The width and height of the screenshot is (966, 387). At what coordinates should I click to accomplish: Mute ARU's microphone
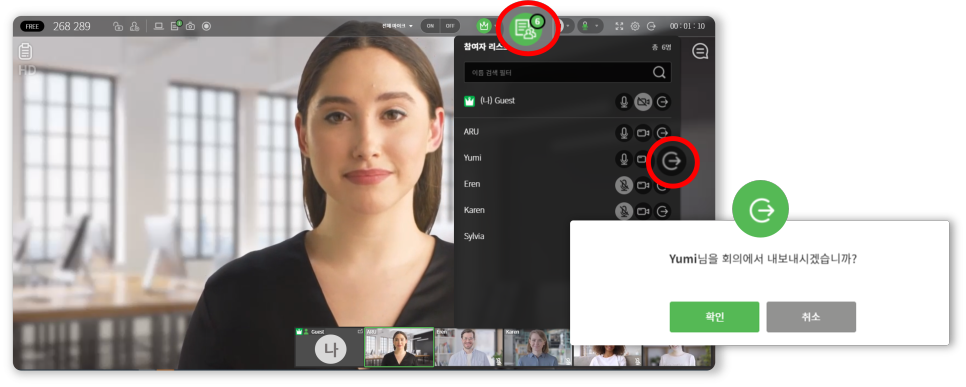(x=624, y=132)
